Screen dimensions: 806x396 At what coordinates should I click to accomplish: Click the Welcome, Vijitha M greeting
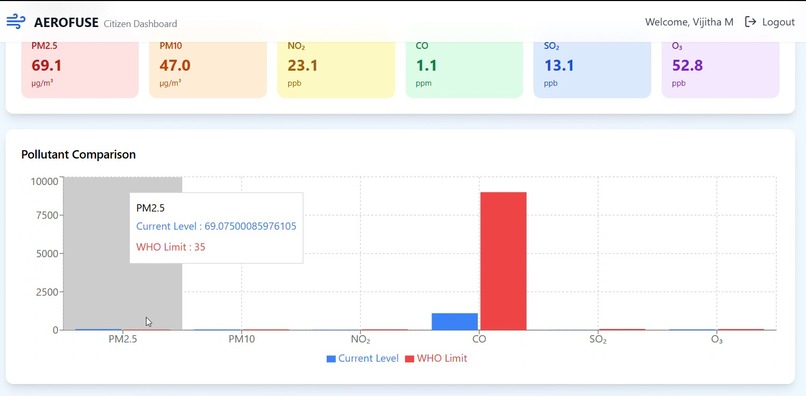(x=689, y=22)
